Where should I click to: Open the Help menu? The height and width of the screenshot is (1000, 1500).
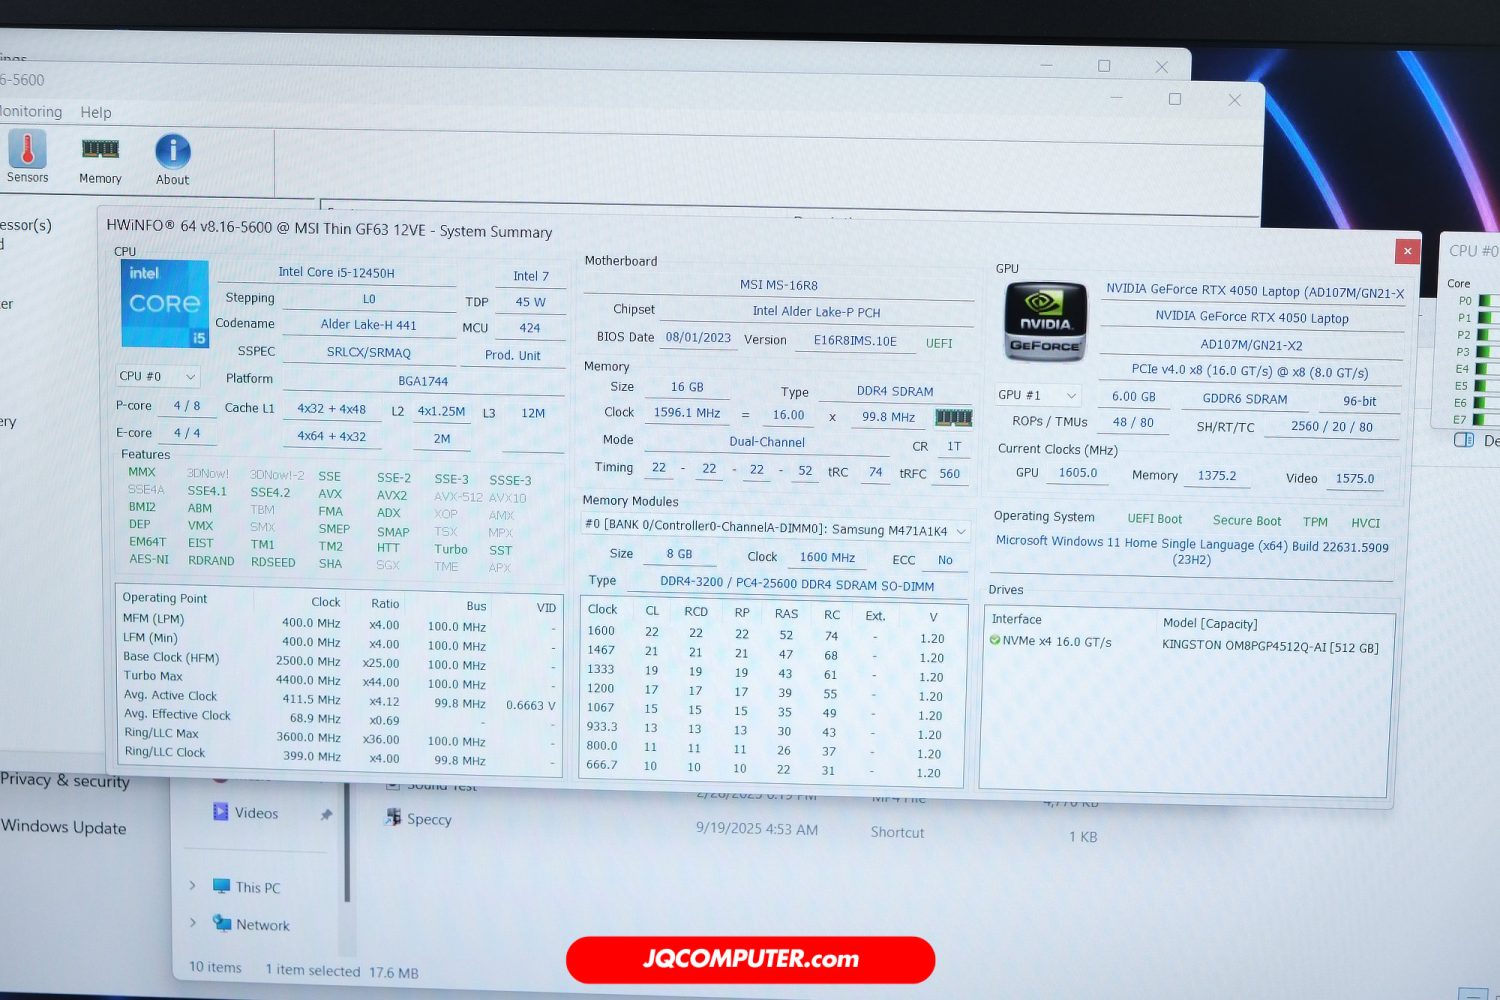[96, 112]
